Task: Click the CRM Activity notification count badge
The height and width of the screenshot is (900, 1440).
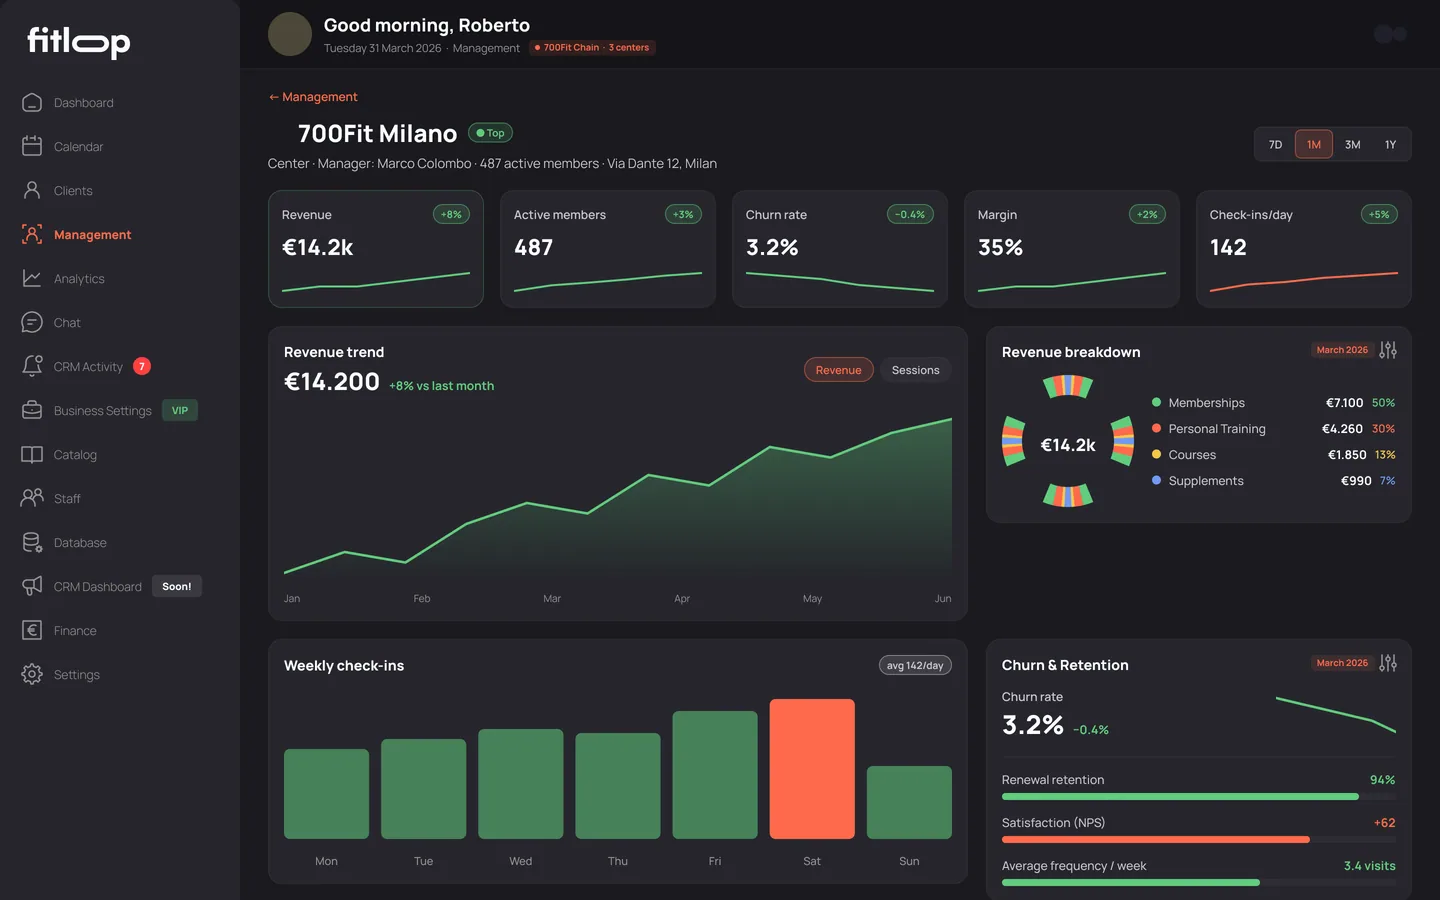Action: tap(142, 366)
